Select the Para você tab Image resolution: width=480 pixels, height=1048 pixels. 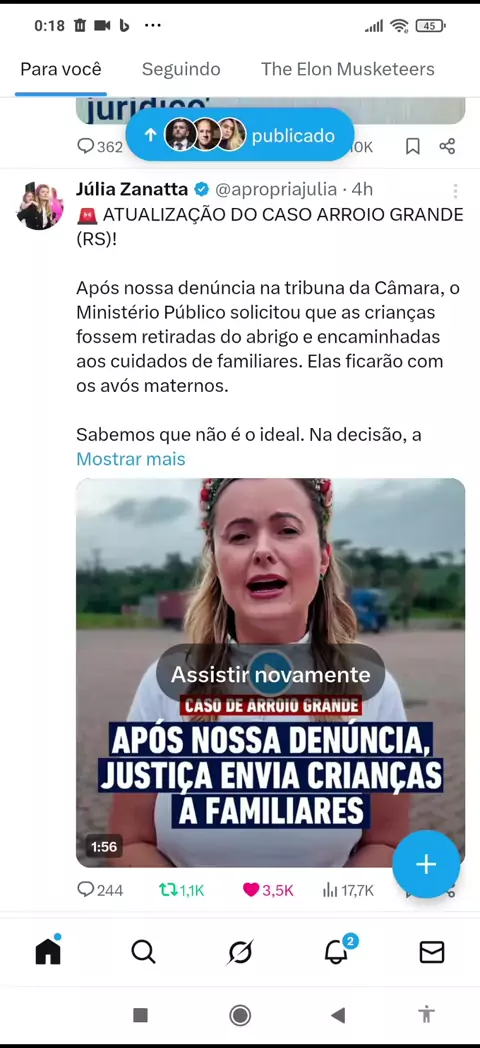tap(61, 69)
